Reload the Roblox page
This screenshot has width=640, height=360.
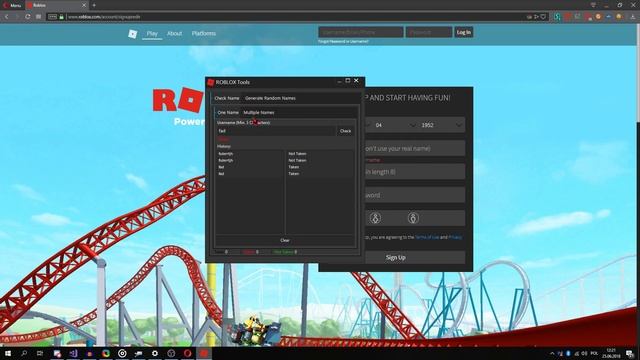(27, 17)
